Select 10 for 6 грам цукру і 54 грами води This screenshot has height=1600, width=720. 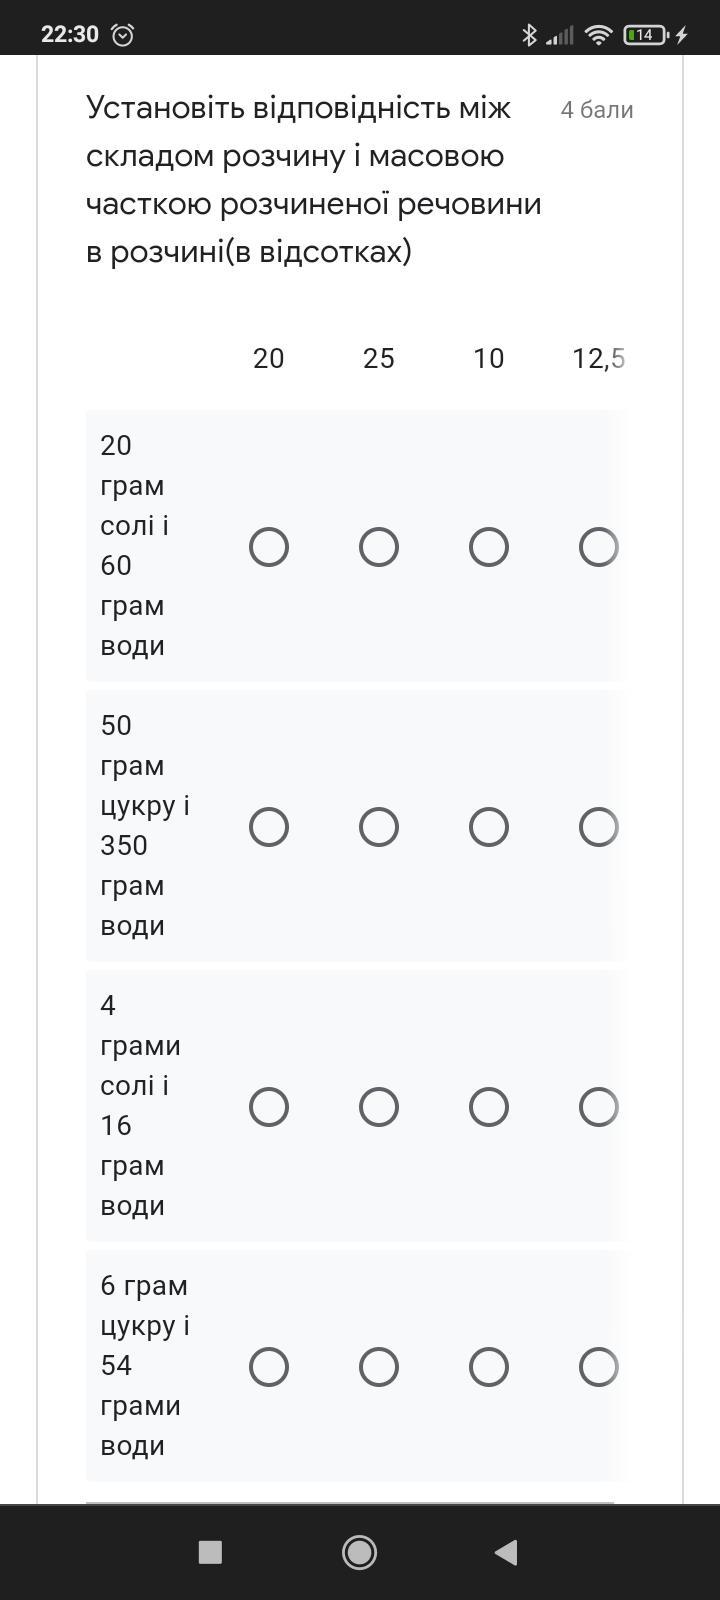coord(489,1367)
